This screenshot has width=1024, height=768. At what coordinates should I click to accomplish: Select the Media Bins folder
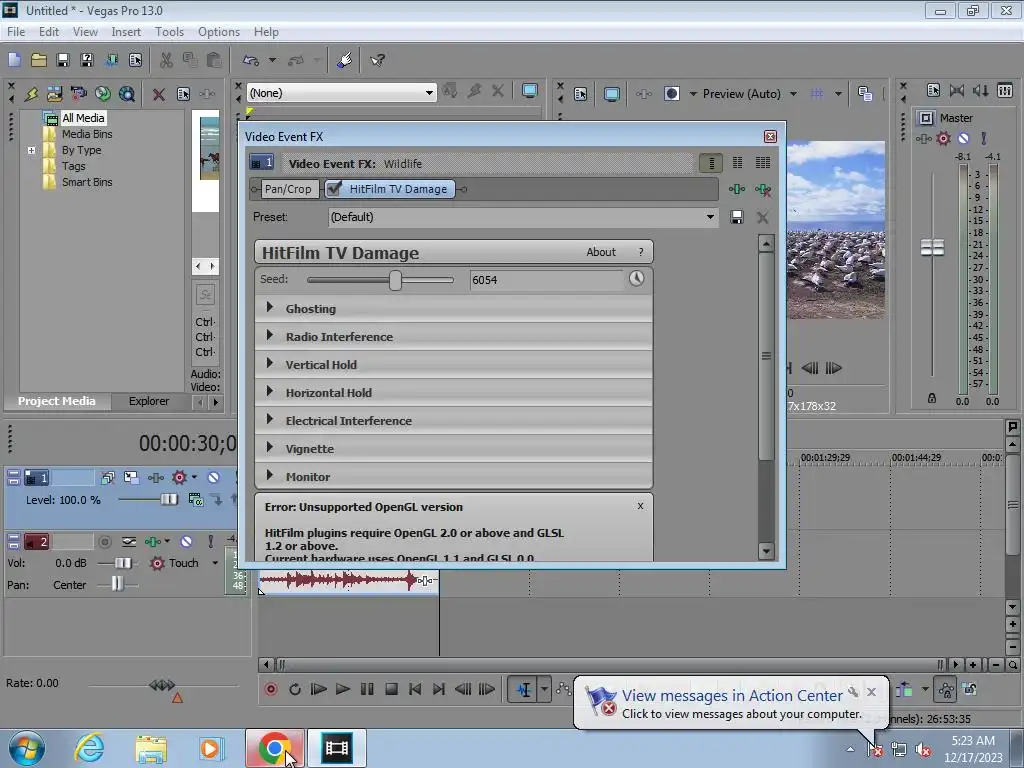click(87, 134)
